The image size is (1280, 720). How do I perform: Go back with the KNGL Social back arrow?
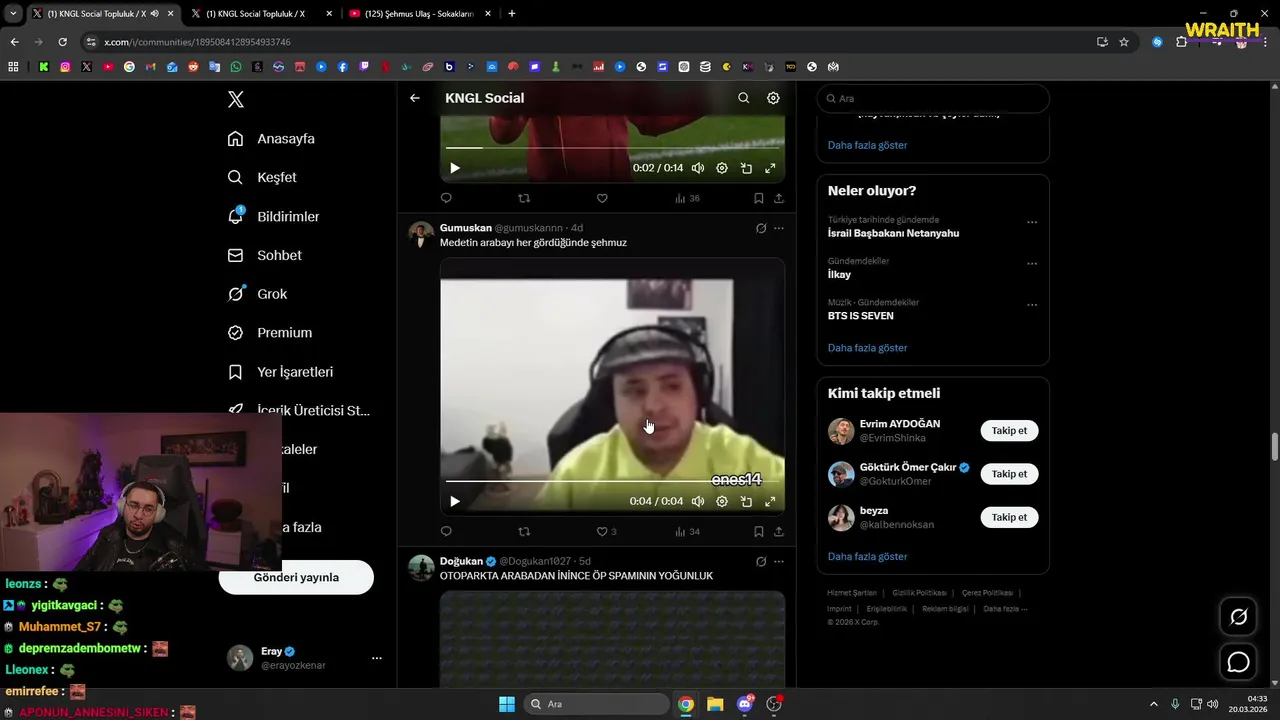(415, 98)
